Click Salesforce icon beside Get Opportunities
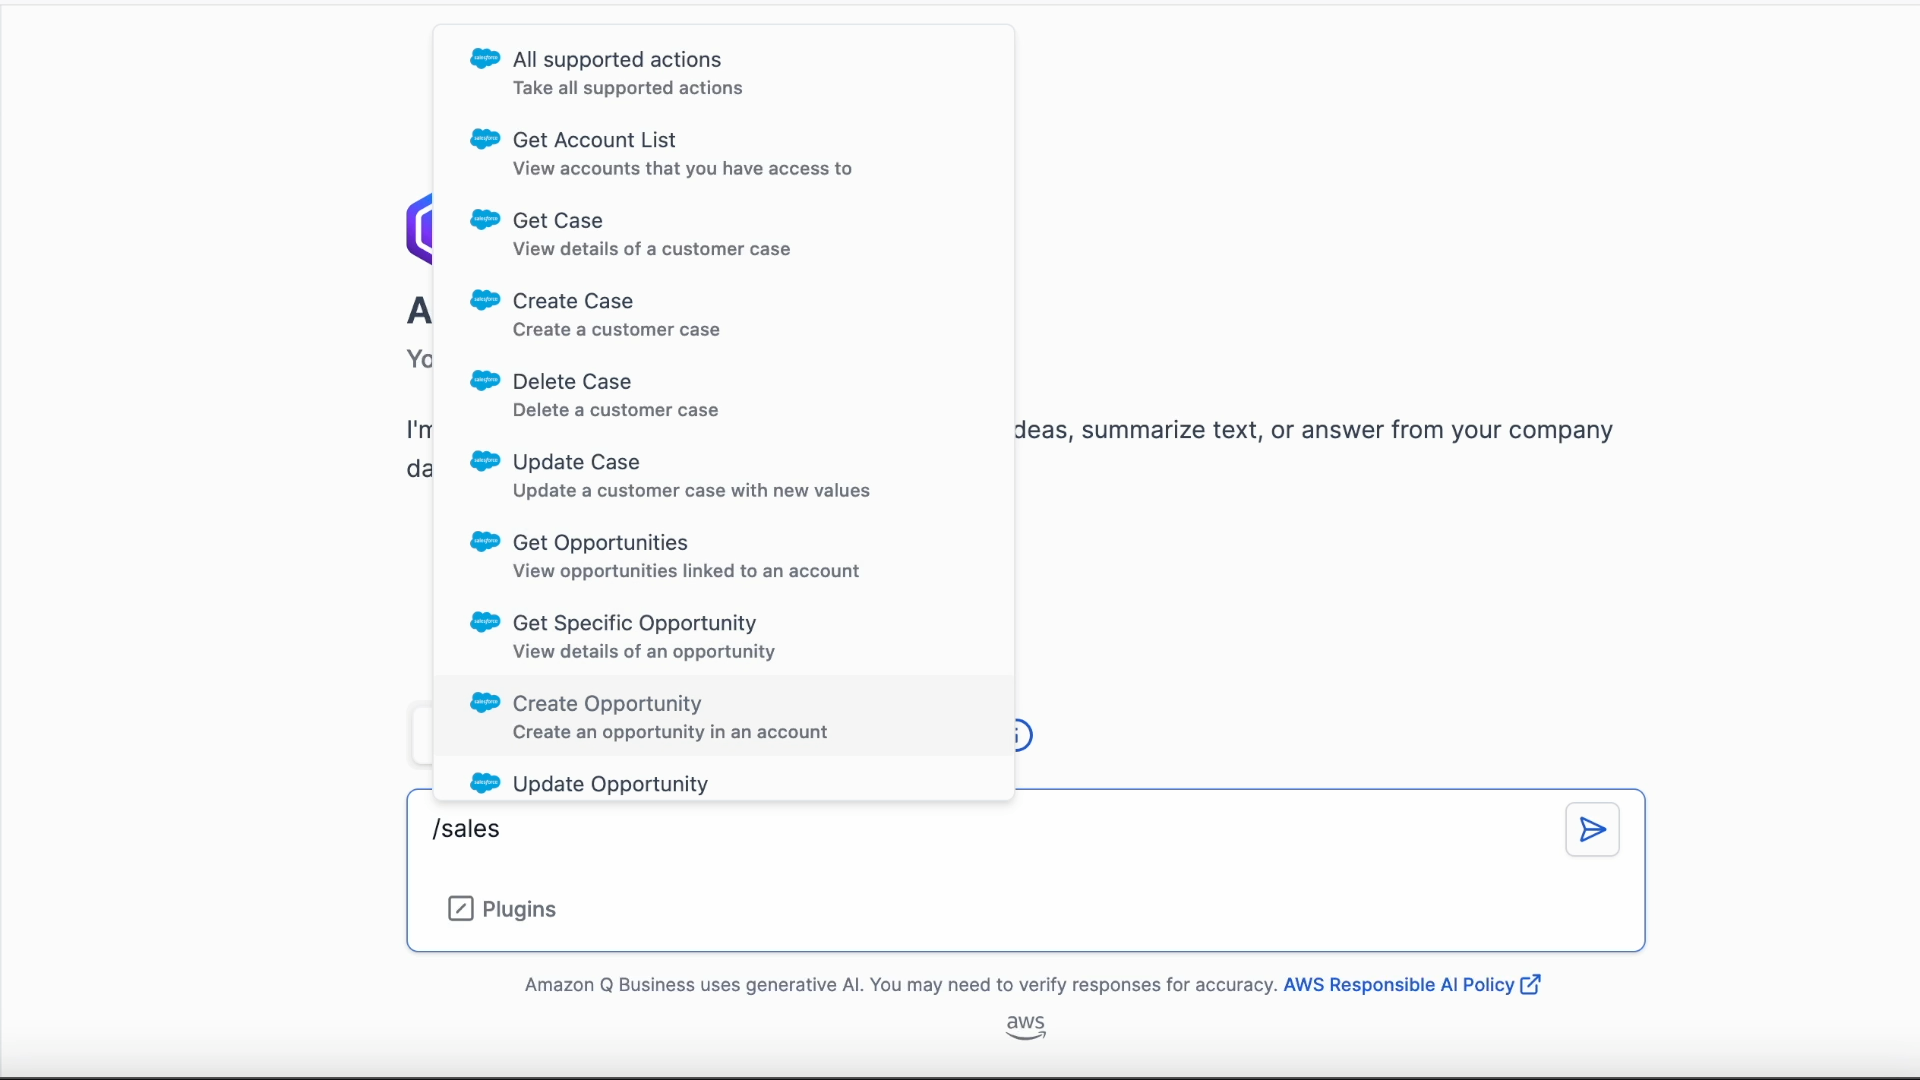 [485, 541]
